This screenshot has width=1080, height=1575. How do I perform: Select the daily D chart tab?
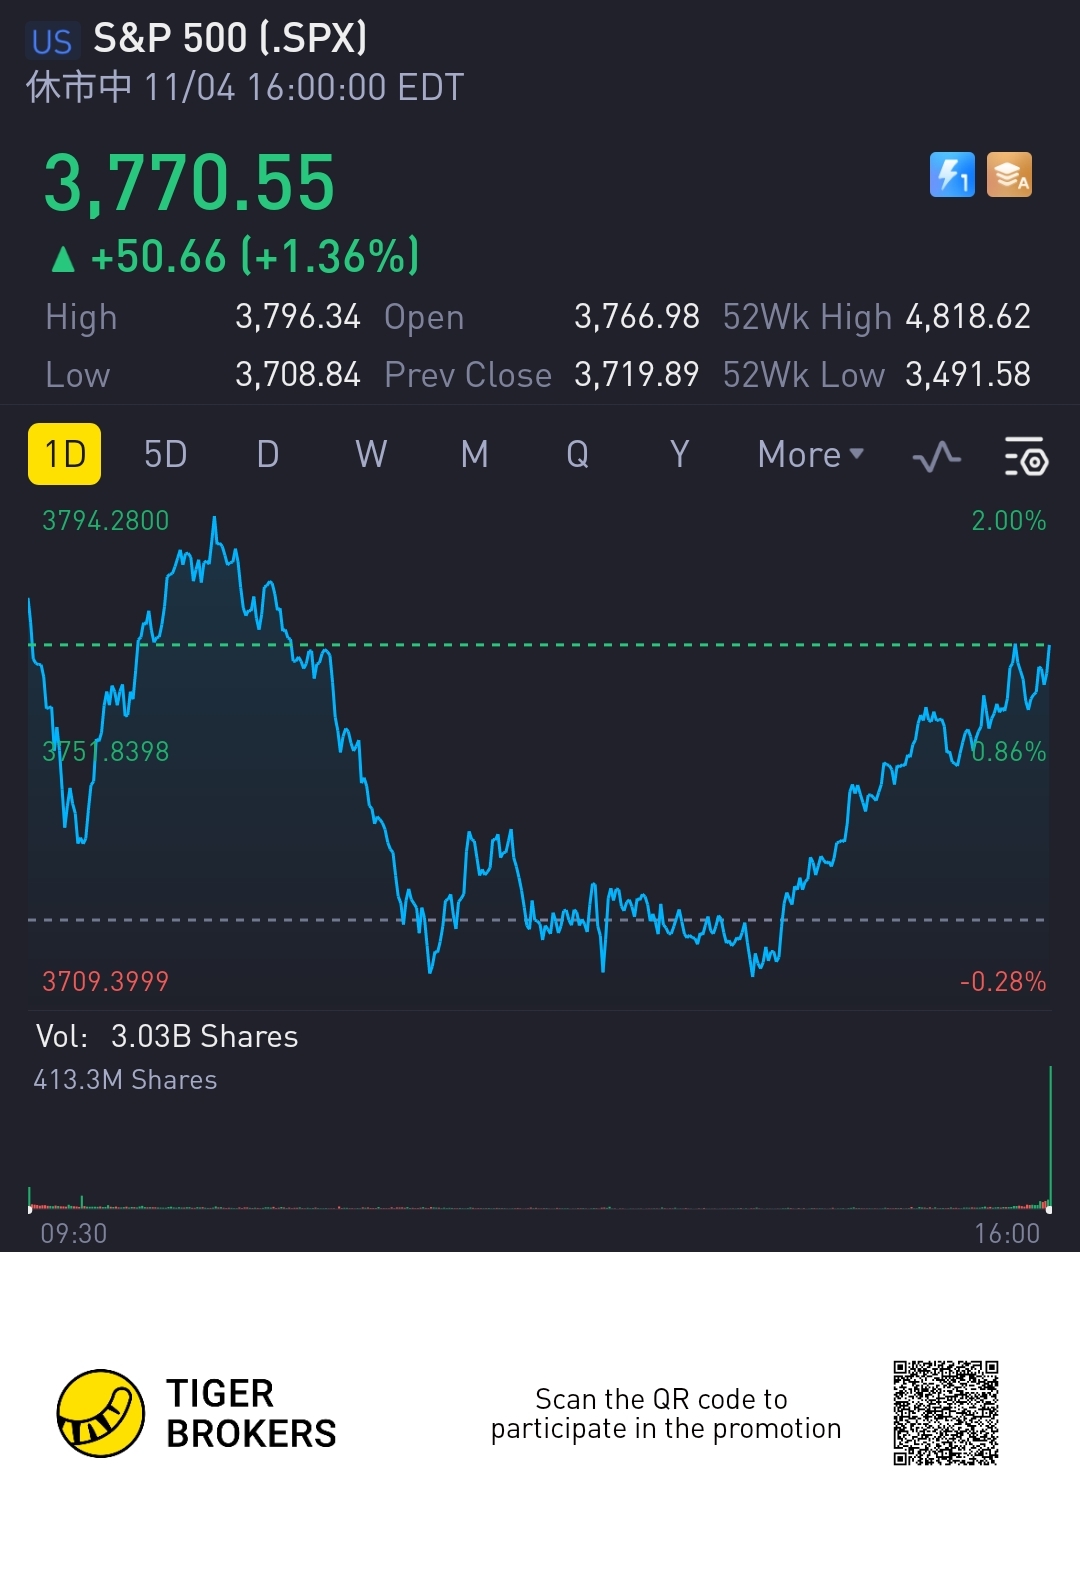tap(268, 454)
